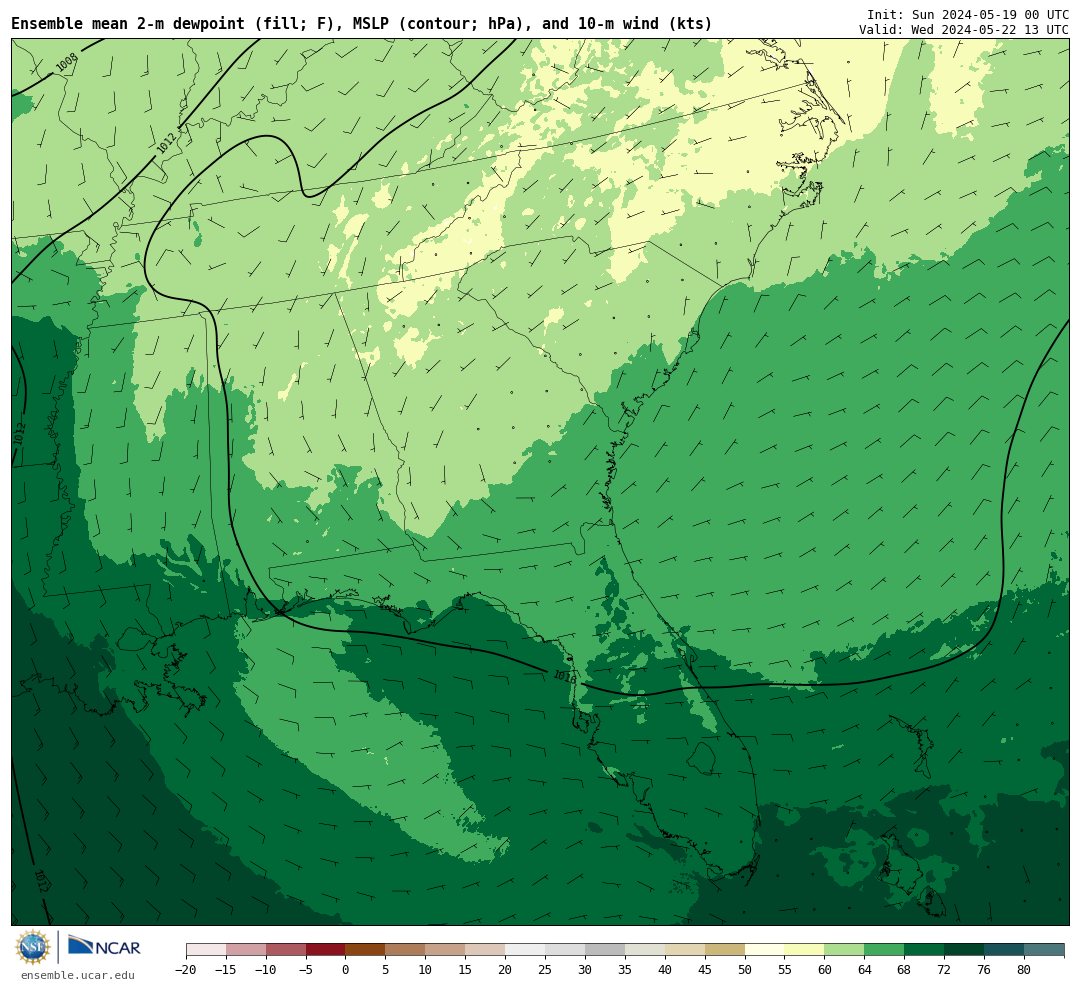Click the brown colorbar swatch between 0 and 5
The width and height of the screenshot is (1080, 988).
pos(365,949)
